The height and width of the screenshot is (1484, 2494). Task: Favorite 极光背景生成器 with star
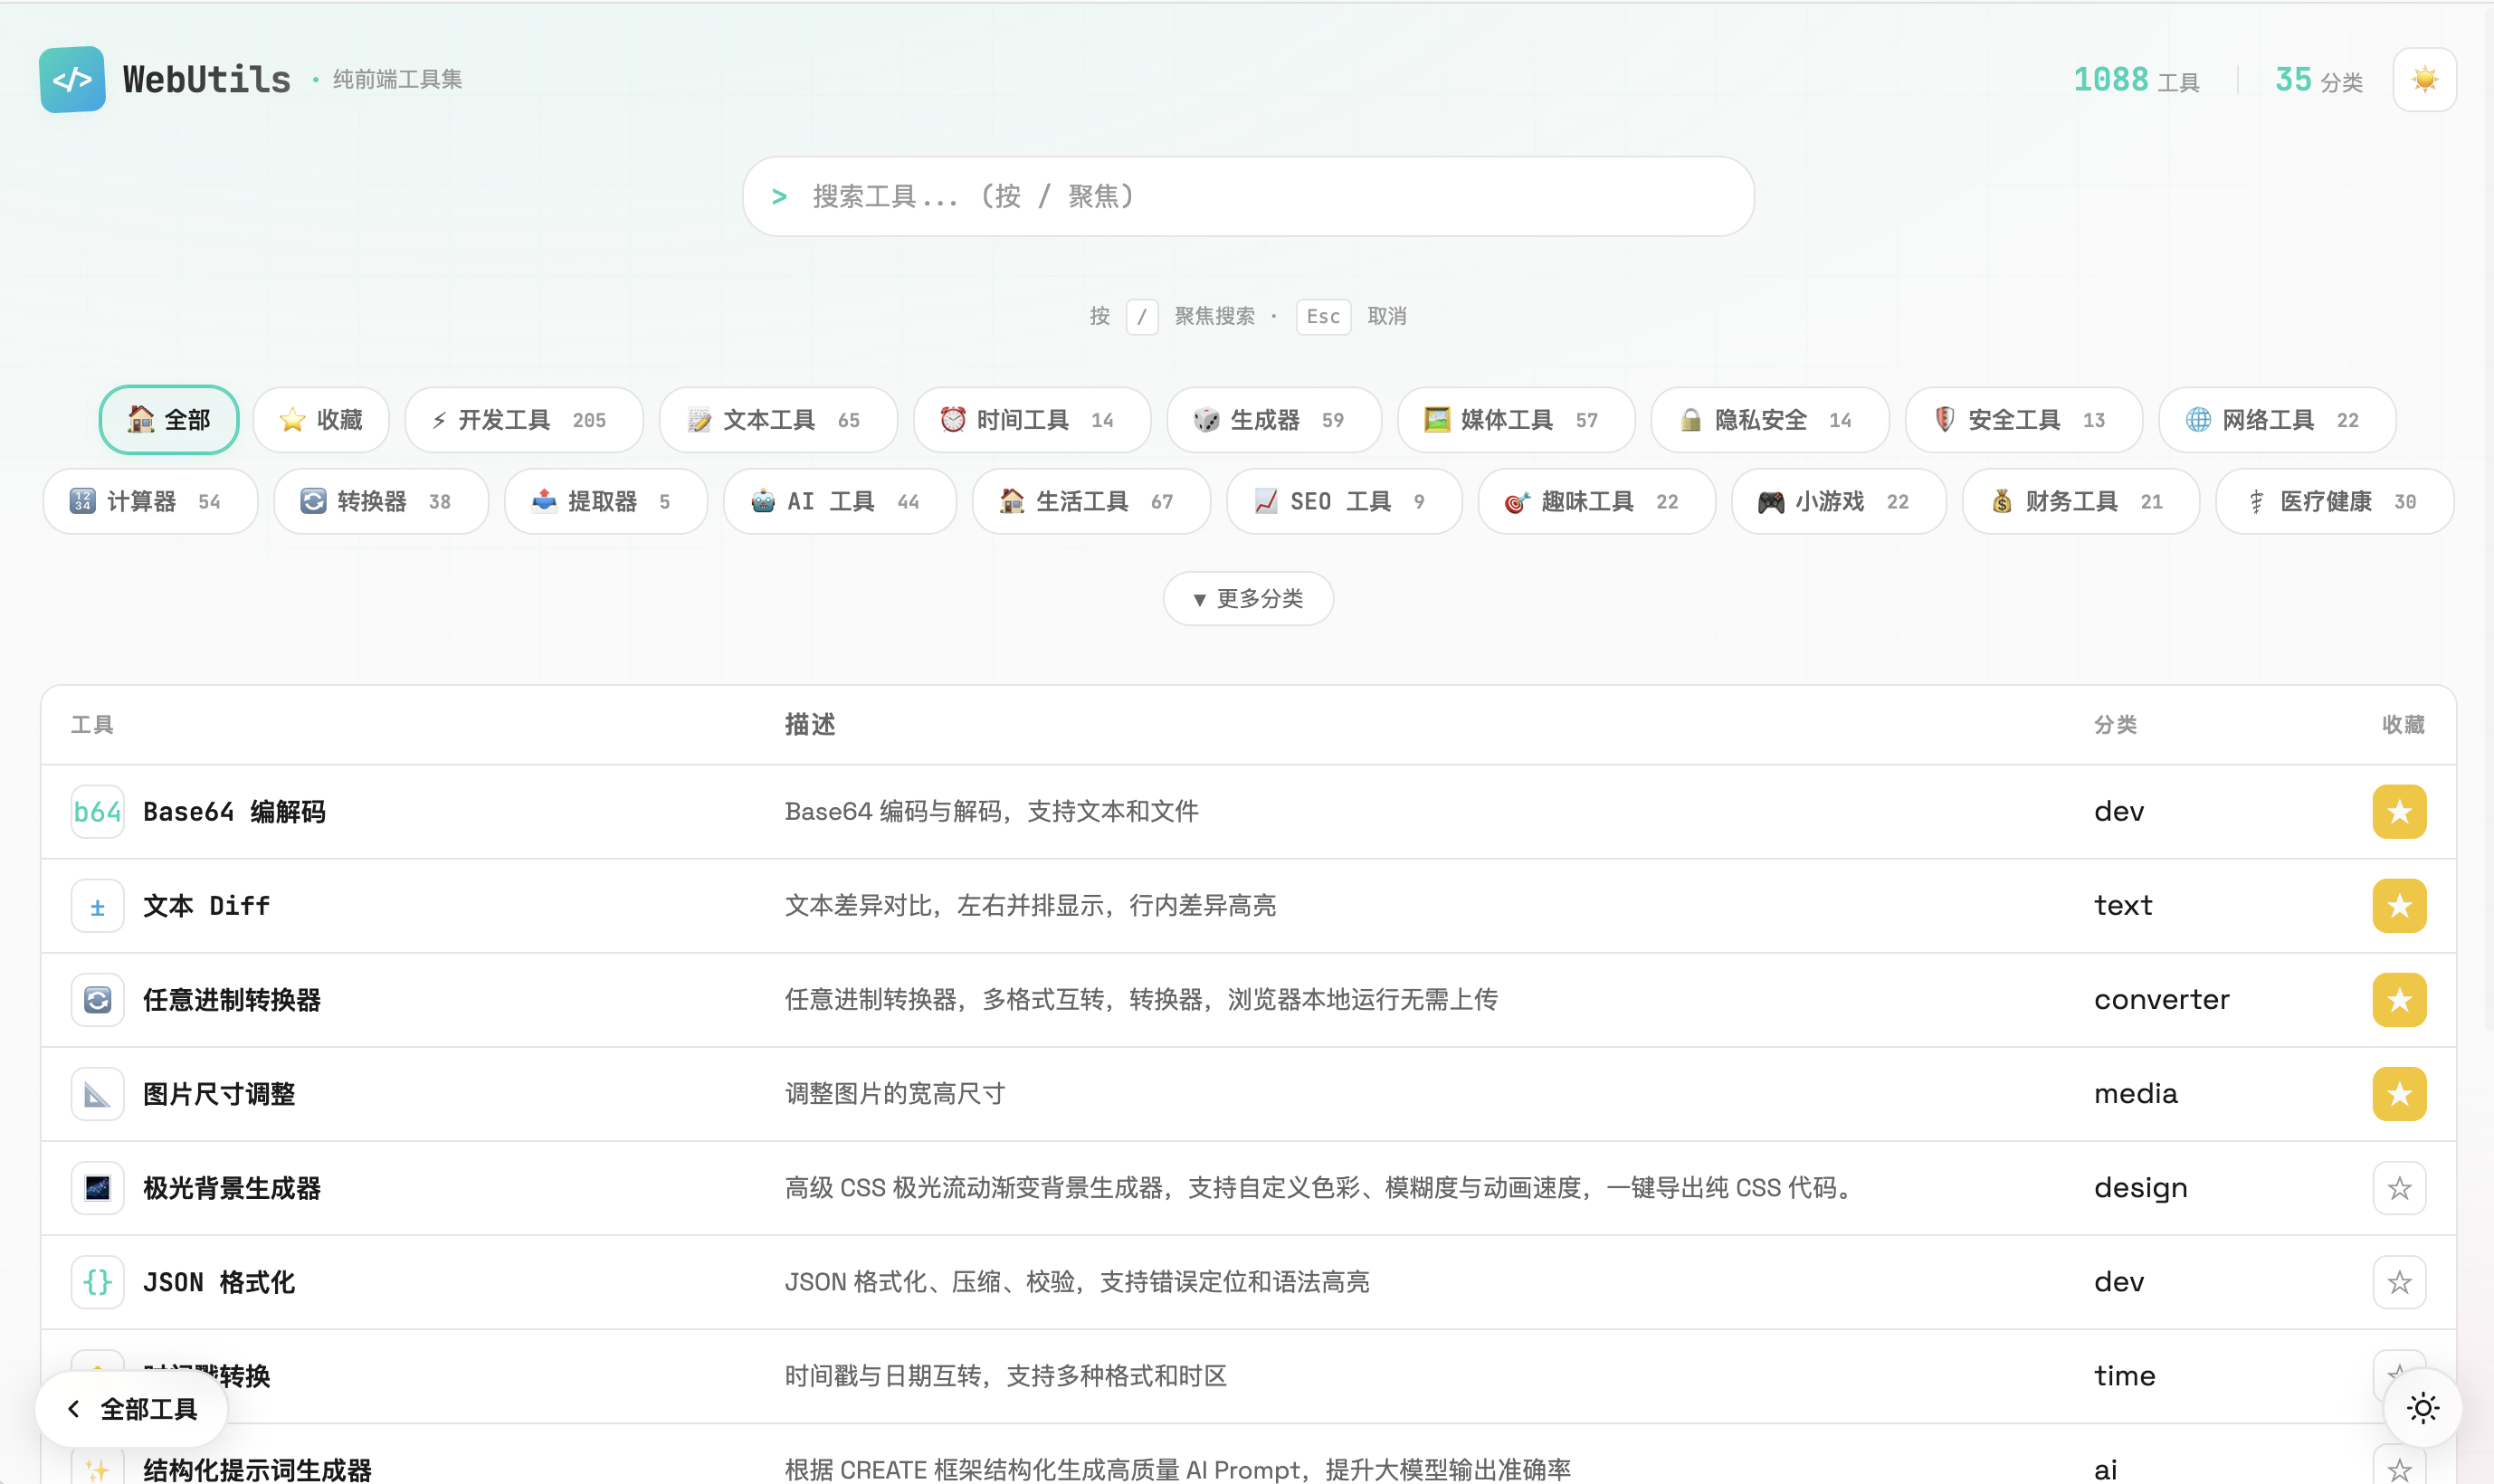(x=2399, y=1188)
